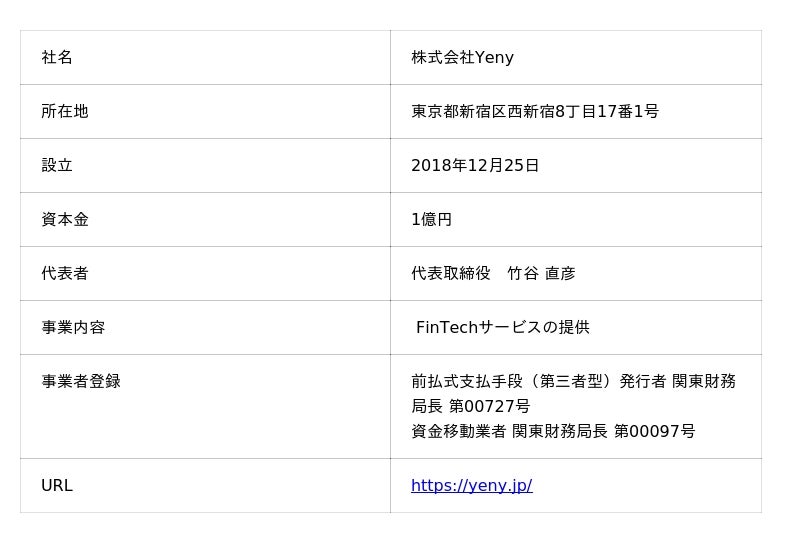Click the 事業内容 label cell

pyautogui.click(x=73, y=328)
